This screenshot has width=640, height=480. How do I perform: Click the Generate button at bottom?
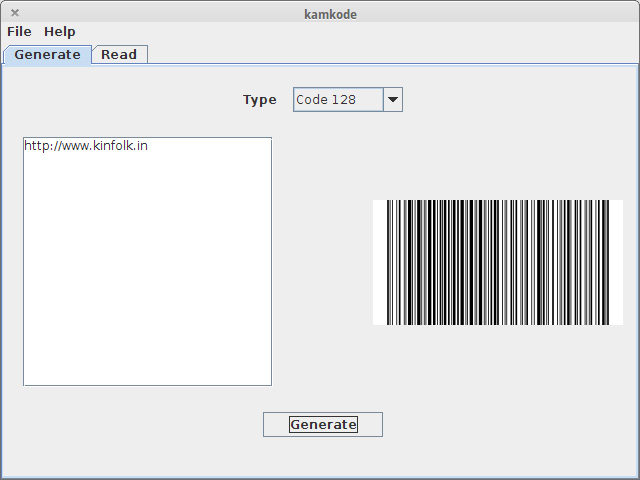click(323, 424)
